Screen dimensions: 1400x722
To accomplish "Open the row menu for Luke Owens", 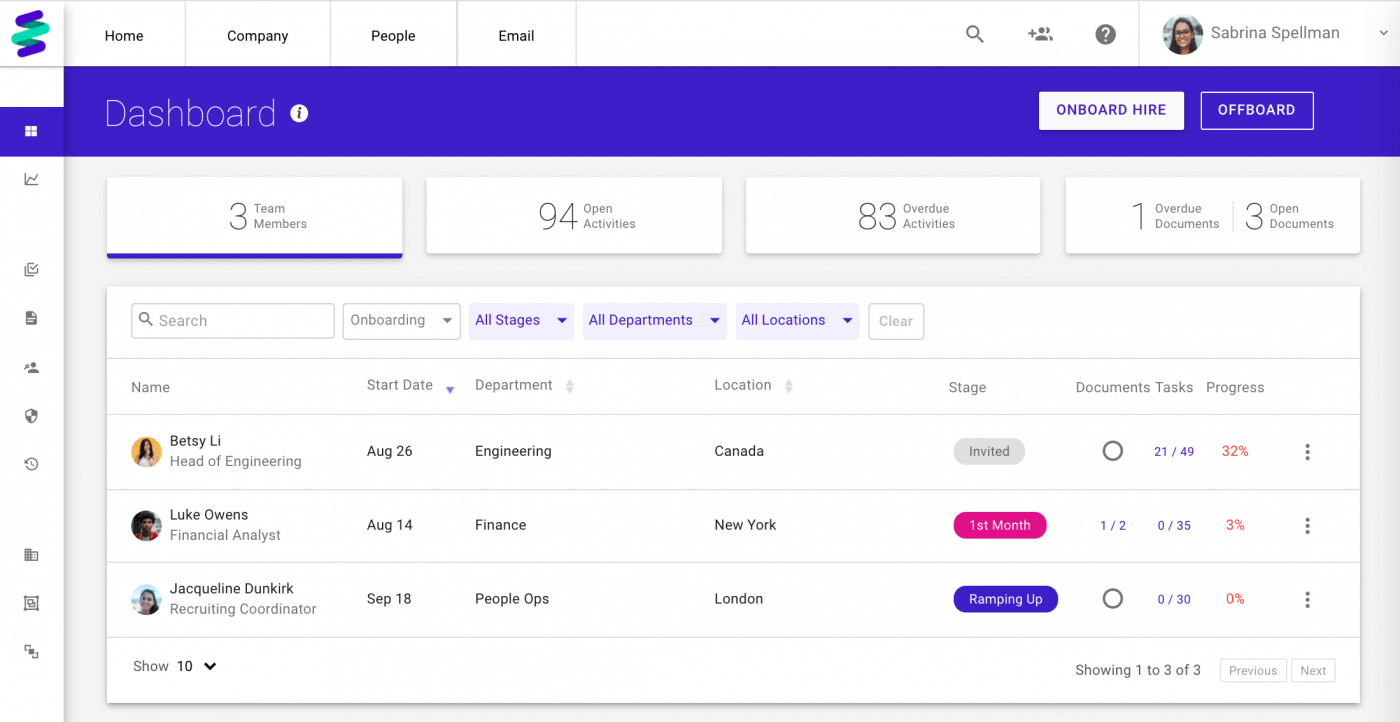I will point(1307,526).
